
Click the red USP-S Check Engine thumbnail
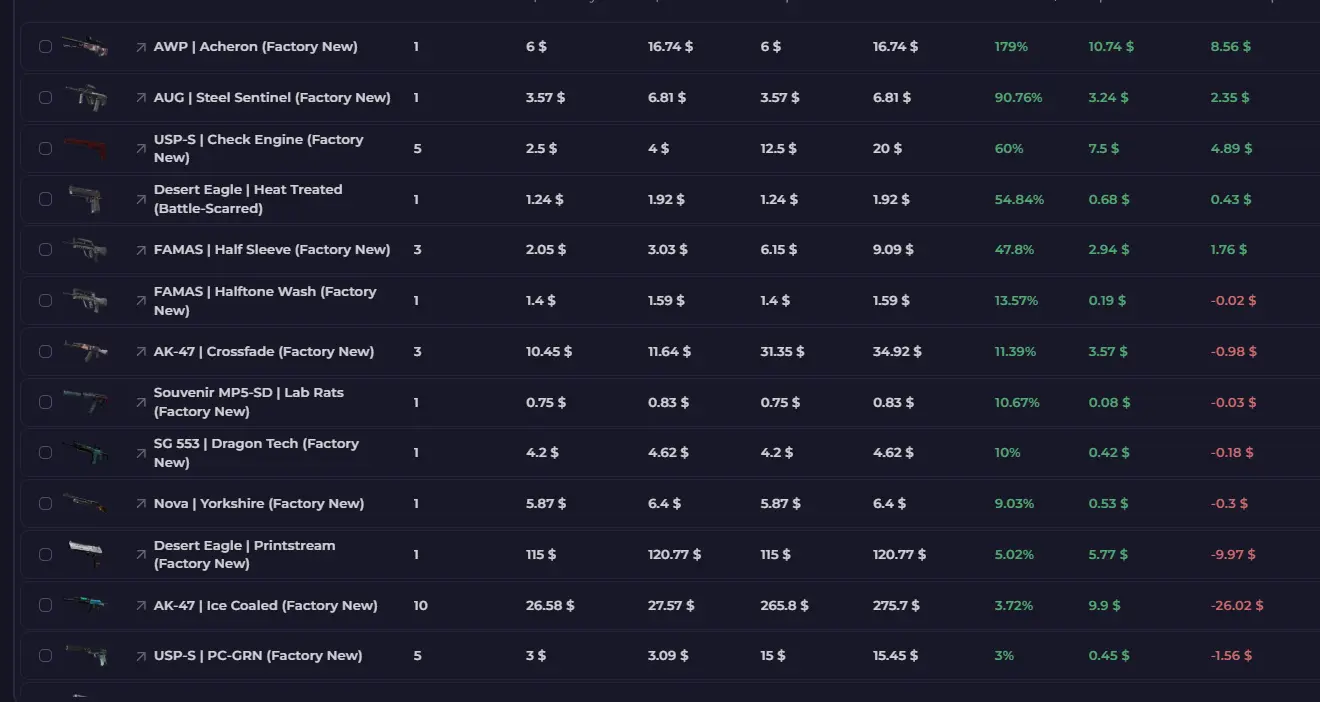(x=86, y=148)
